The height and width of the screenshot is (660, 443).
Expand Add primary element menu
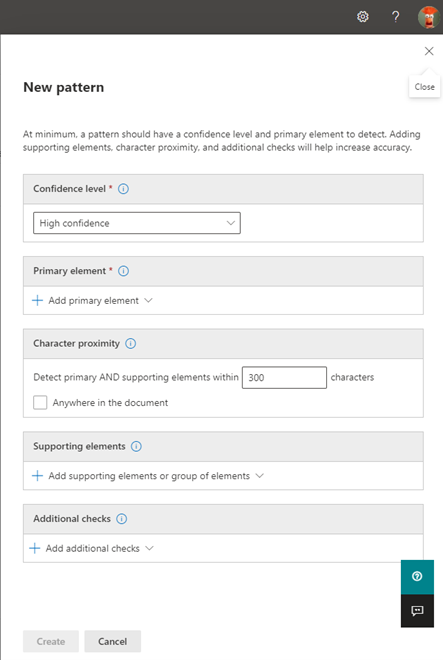(93, 301)
